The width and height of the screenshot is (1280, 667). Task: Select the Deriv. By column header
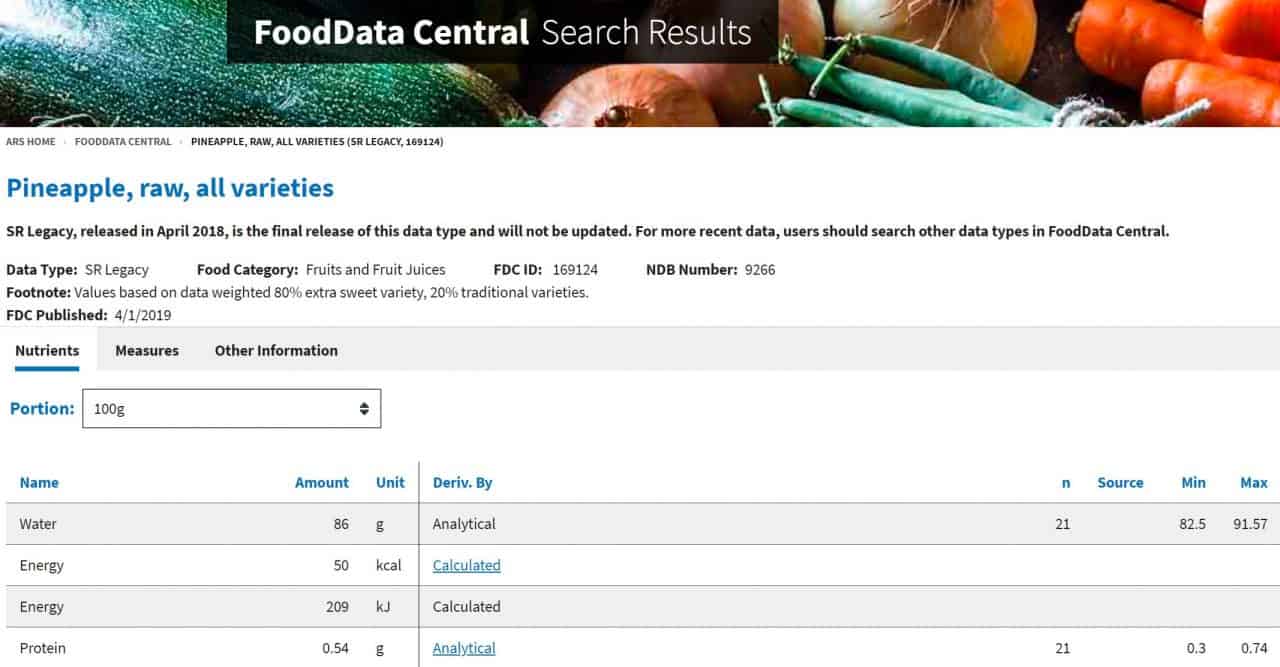pos(462,482)
